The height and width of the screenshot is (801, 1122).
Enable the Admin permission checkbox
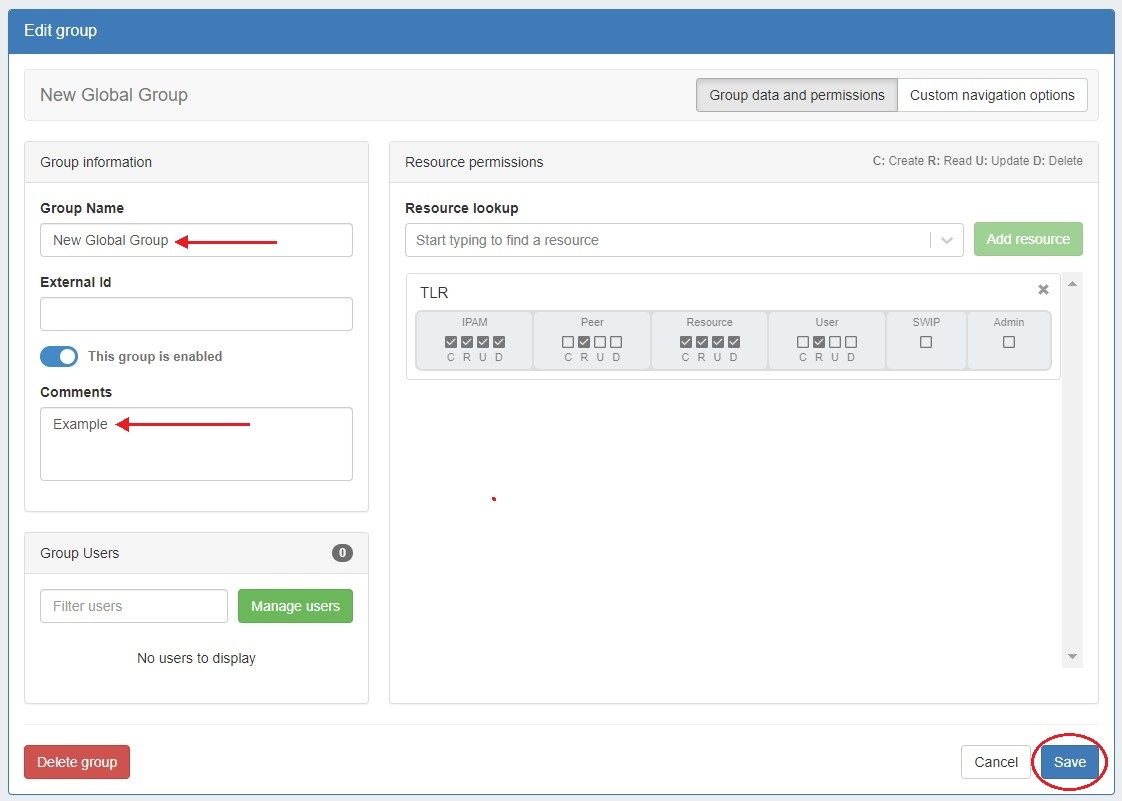(x=1009, y=342)
